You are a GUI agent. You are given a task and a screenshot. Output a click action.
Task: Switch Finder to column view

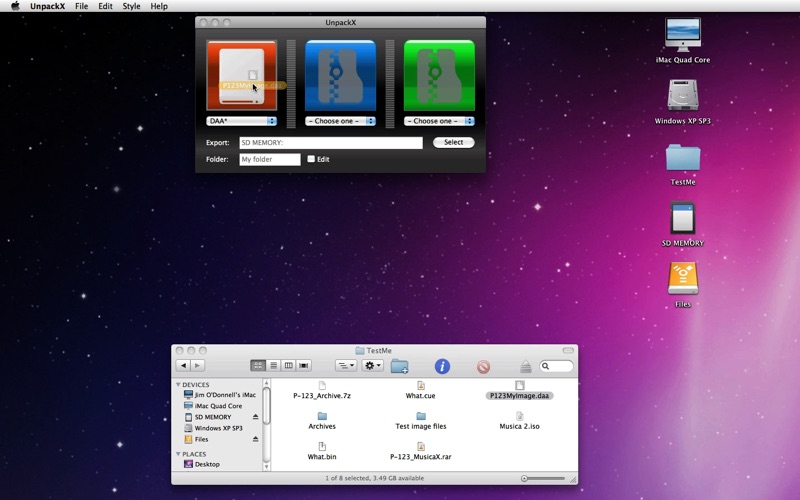coord(289,365)
